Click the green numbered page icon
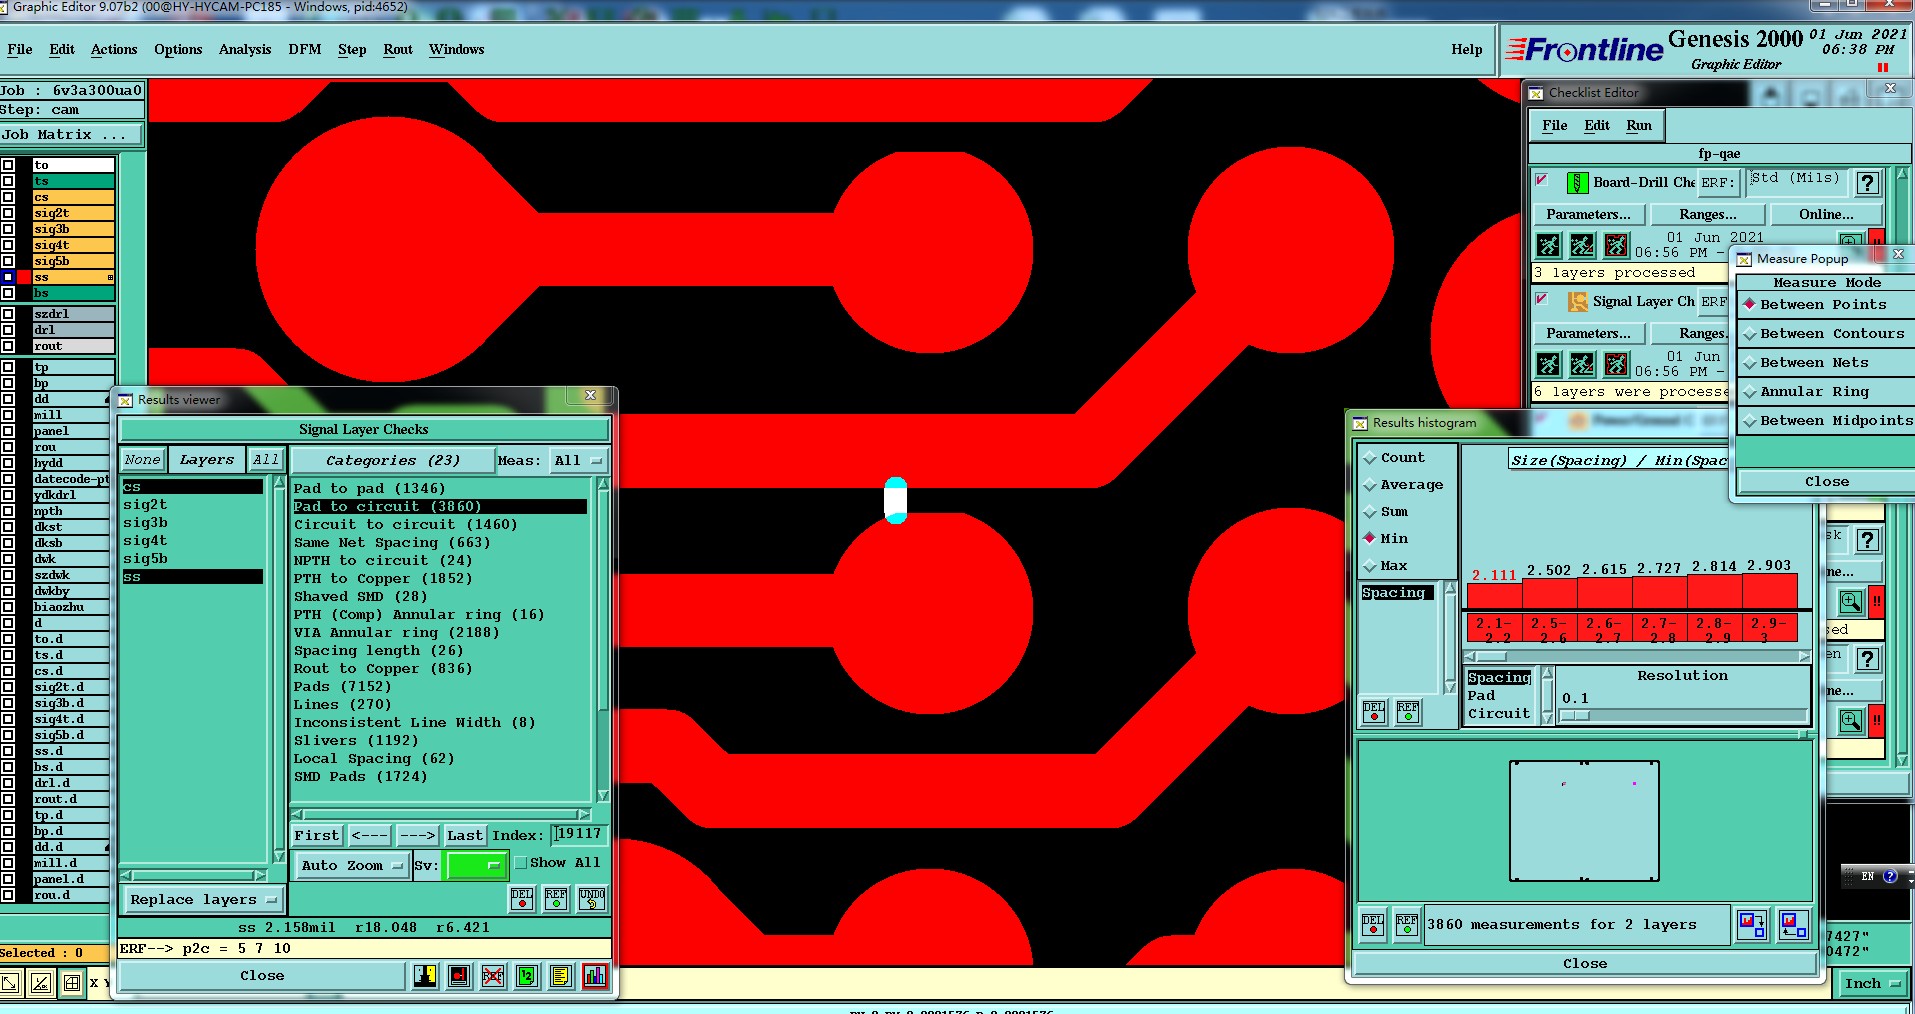The height and width of the screenshot is (1014, 1915). [527, 975]
